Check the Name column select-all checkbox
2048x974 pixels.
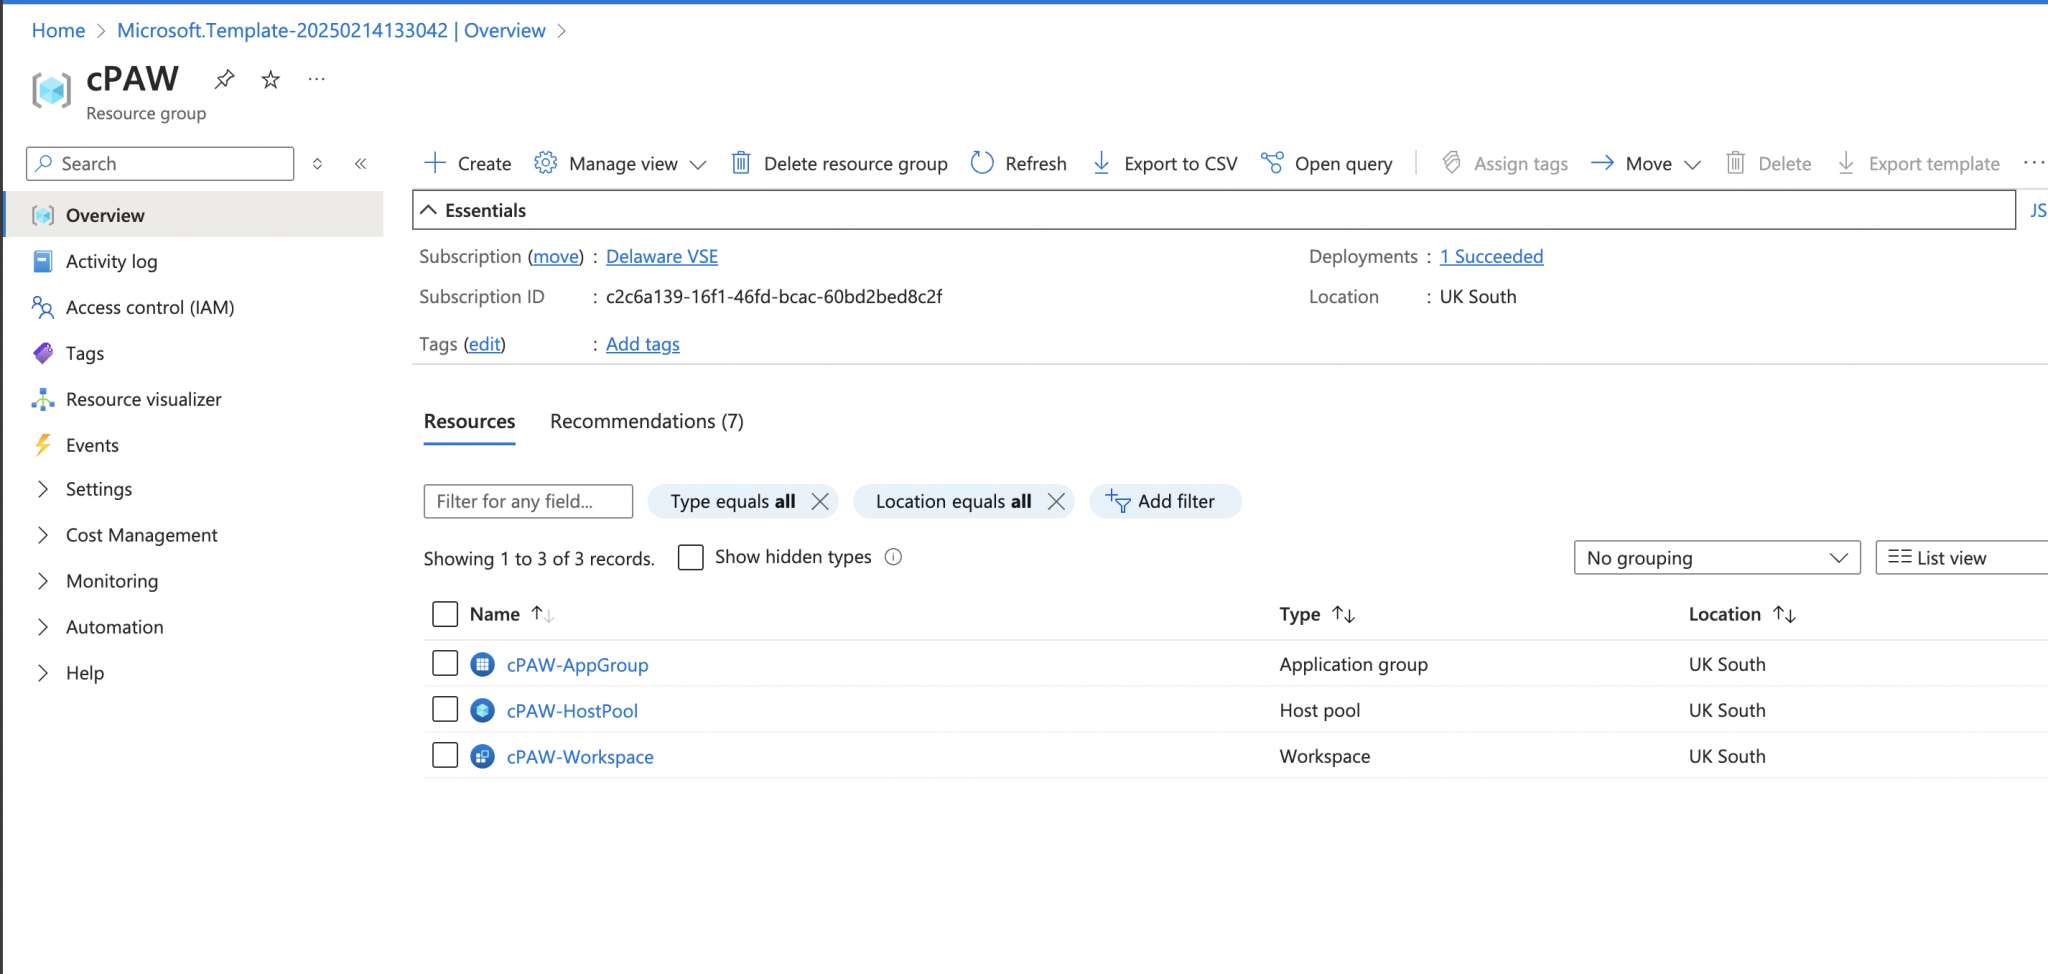(445, 613)
